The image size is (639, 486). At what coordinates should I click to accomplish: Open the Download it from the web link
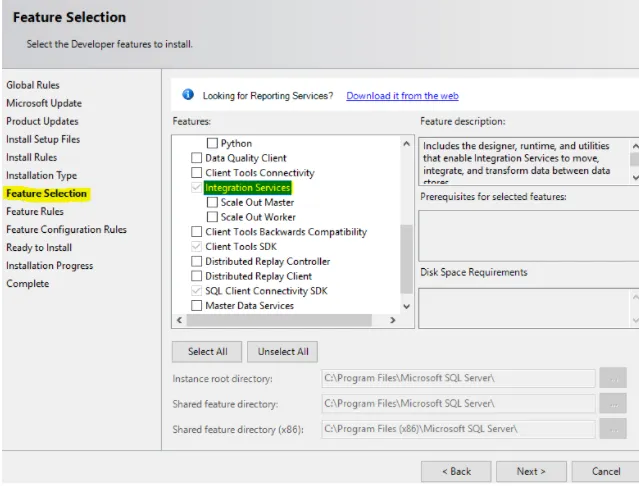coord(402,96)
